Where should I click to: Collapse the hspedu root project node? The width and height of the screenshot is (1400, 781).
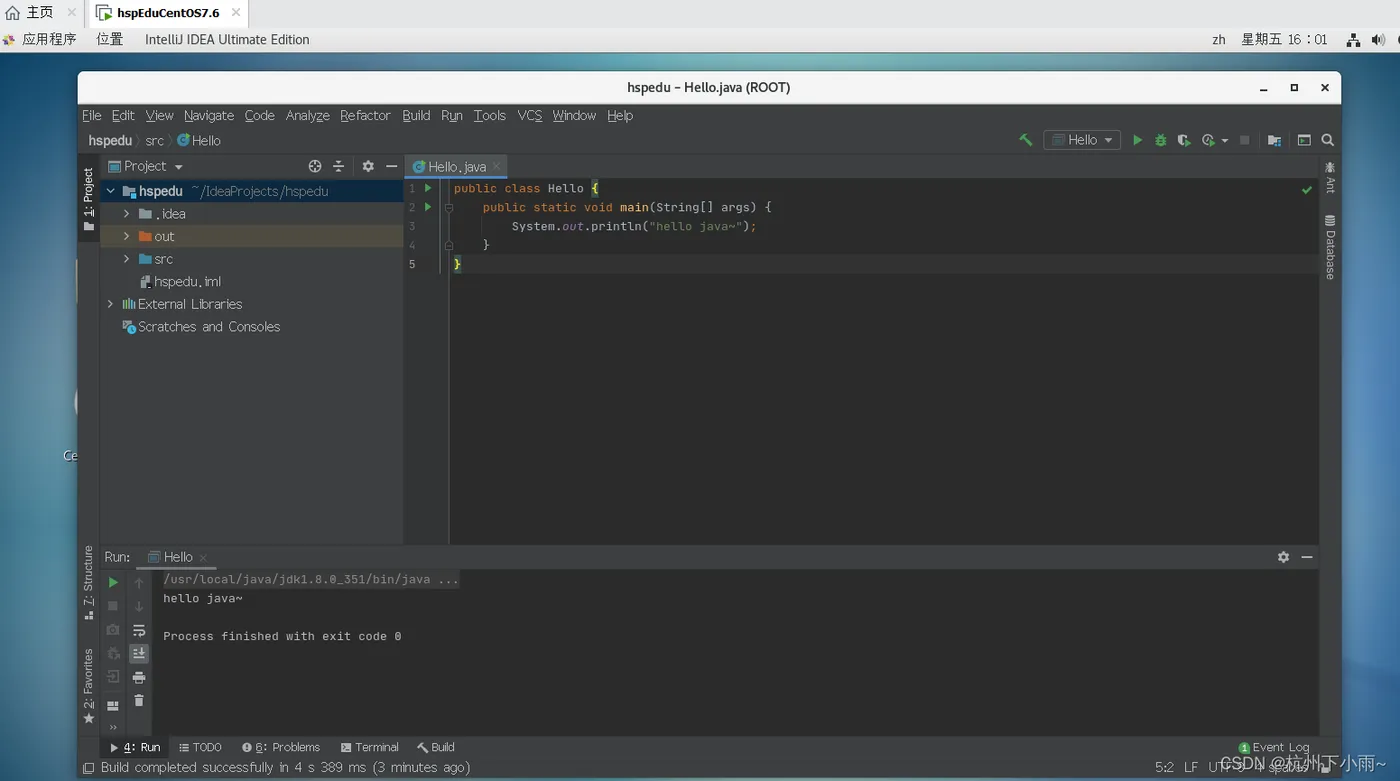click(x=110, y=191)
